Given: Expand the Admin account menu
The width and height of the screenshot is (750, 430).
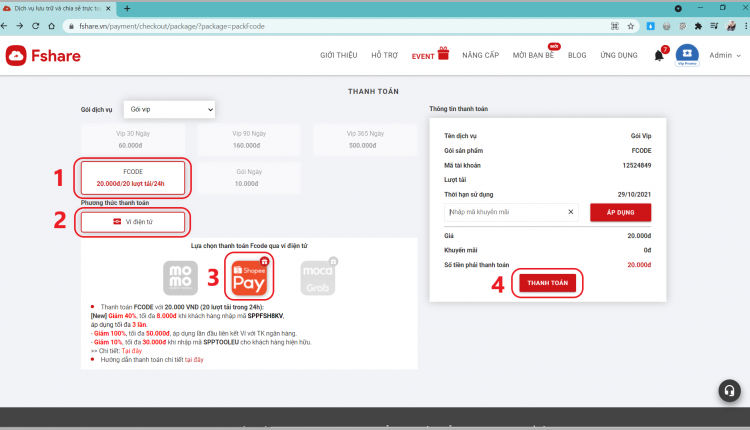Looking at the screenshot, I should point(725,55).
